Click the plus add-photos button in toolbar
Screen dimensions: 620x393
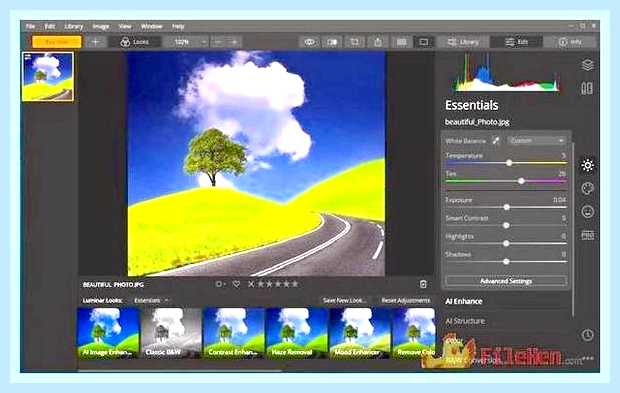coord(95,42)
